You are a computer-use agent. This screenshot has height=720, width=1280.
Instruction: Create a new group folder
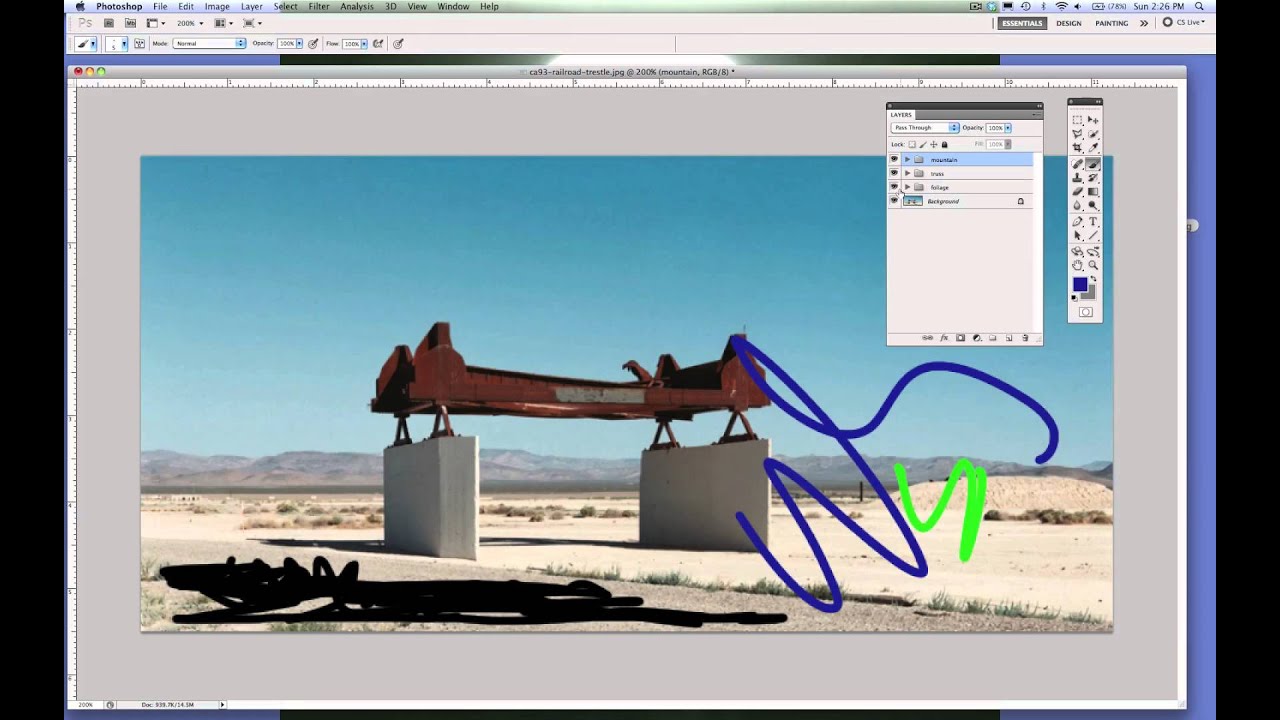993,338
